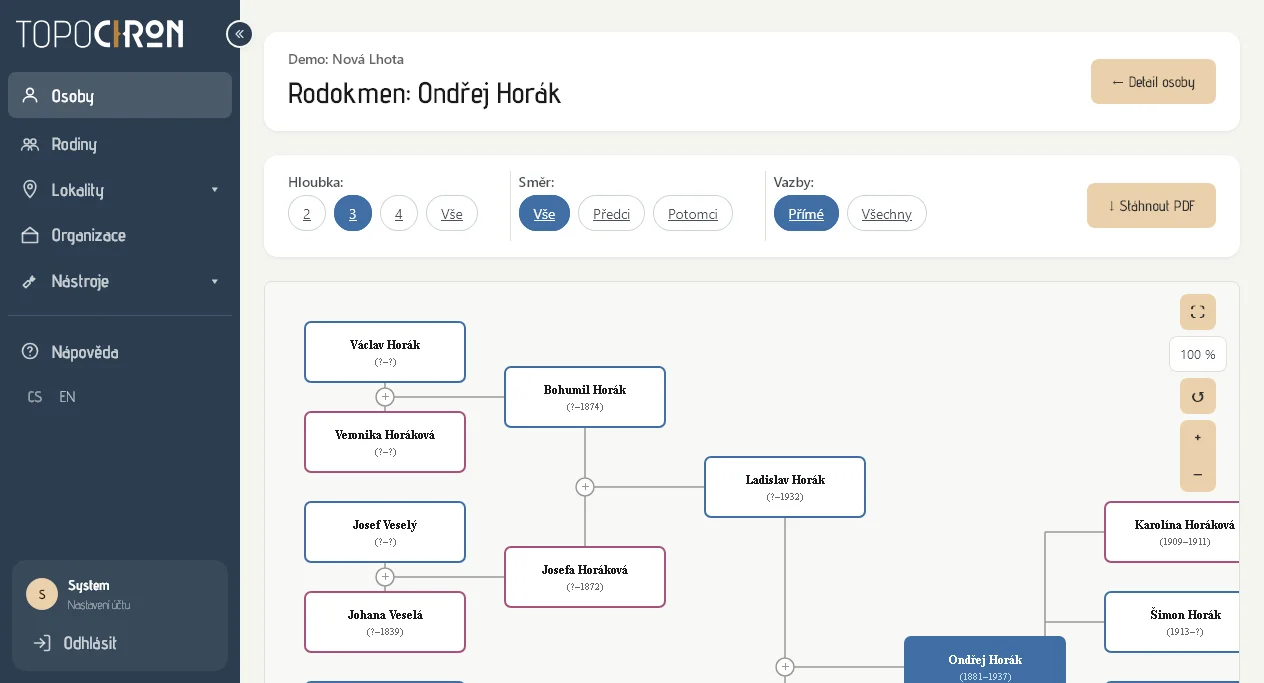Click the plus node between Václav and Veronika
The image size is (1264, 683).
coord(385,397)
